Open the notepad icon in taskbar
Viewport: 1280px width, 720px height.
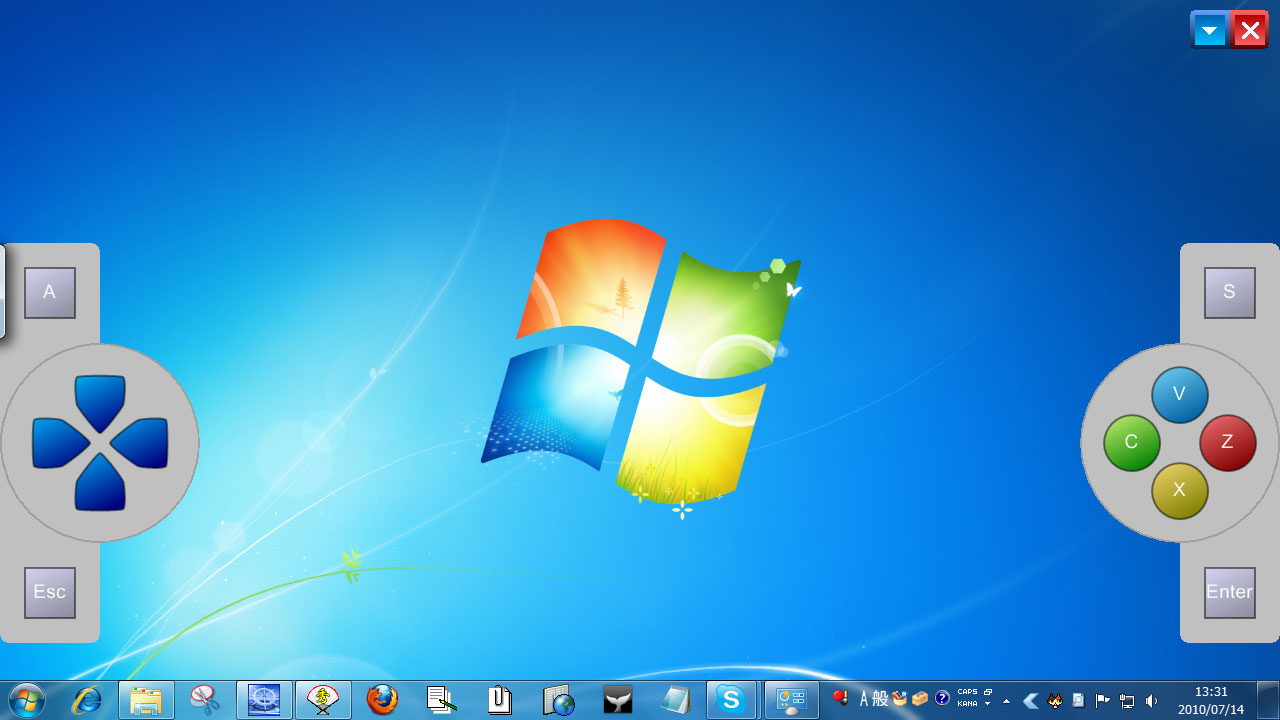point(676,700)
